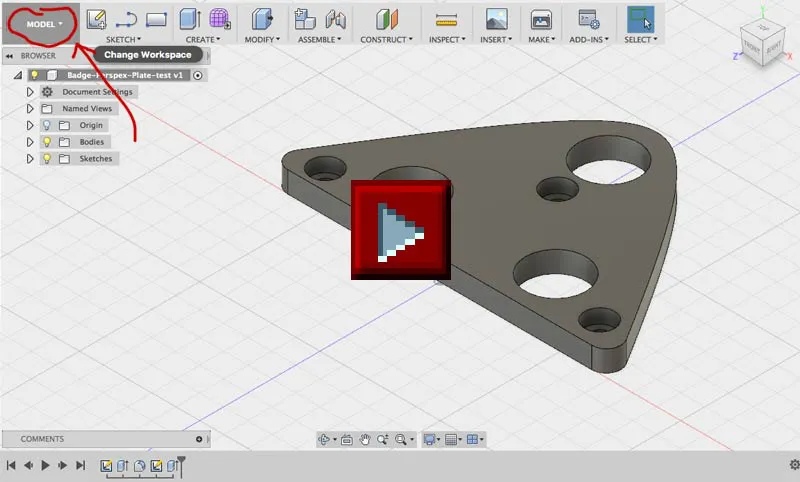Select the fillet feature in timeline
Screen dimensions: 800x482
139,466
